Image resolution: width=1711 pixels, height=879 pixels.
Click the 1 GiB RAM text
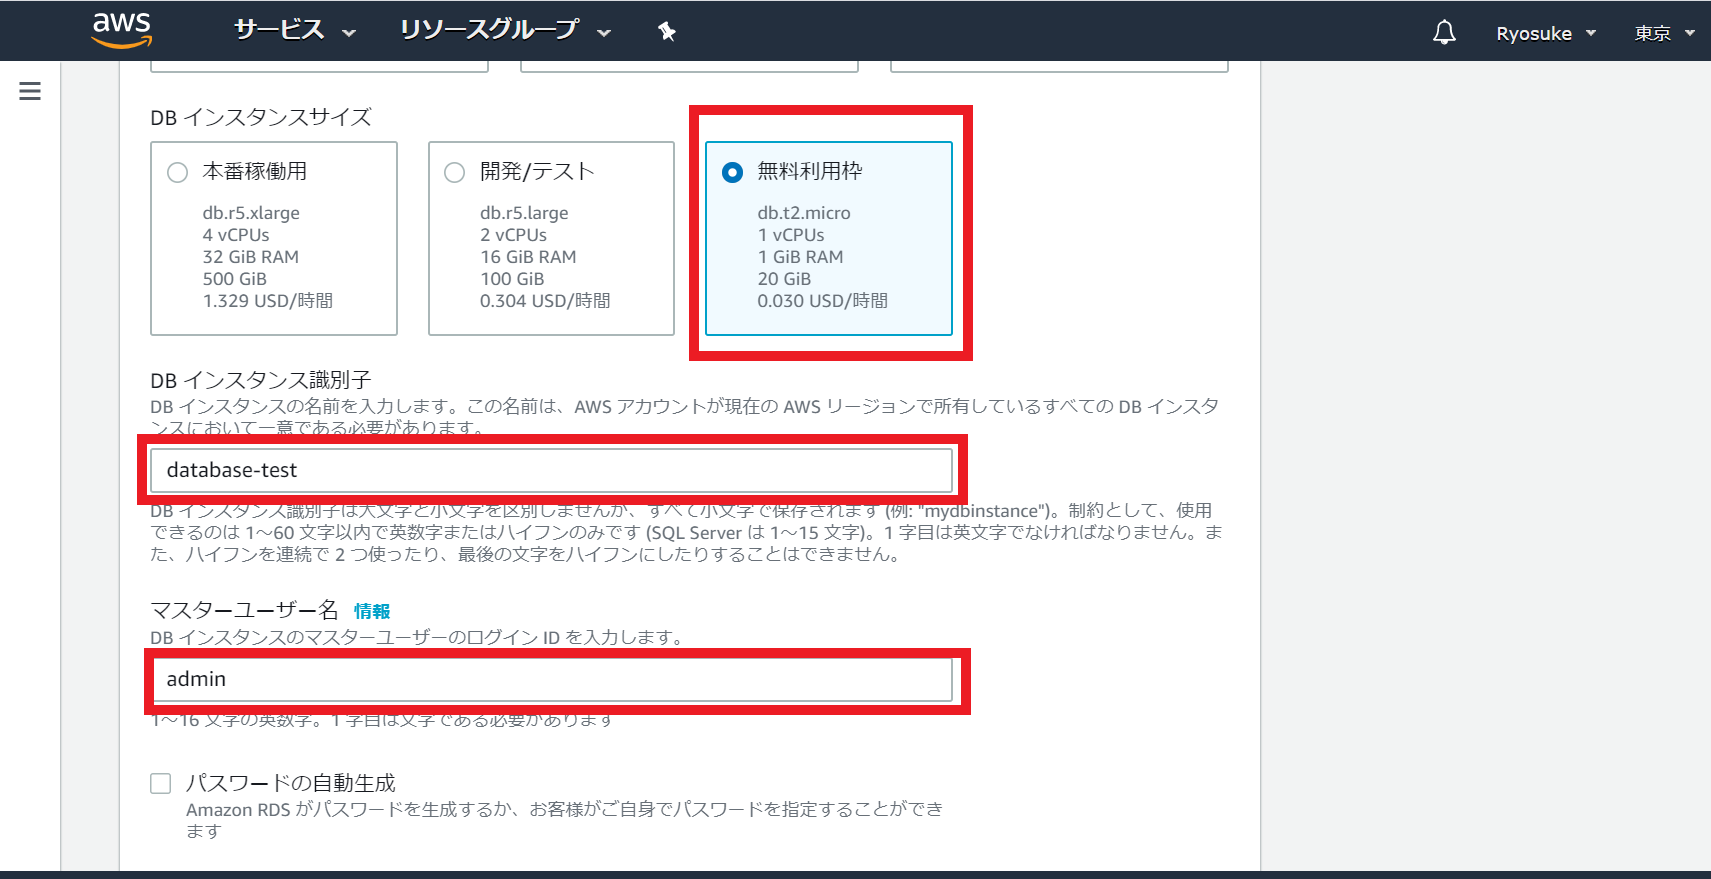pos(800,257)
